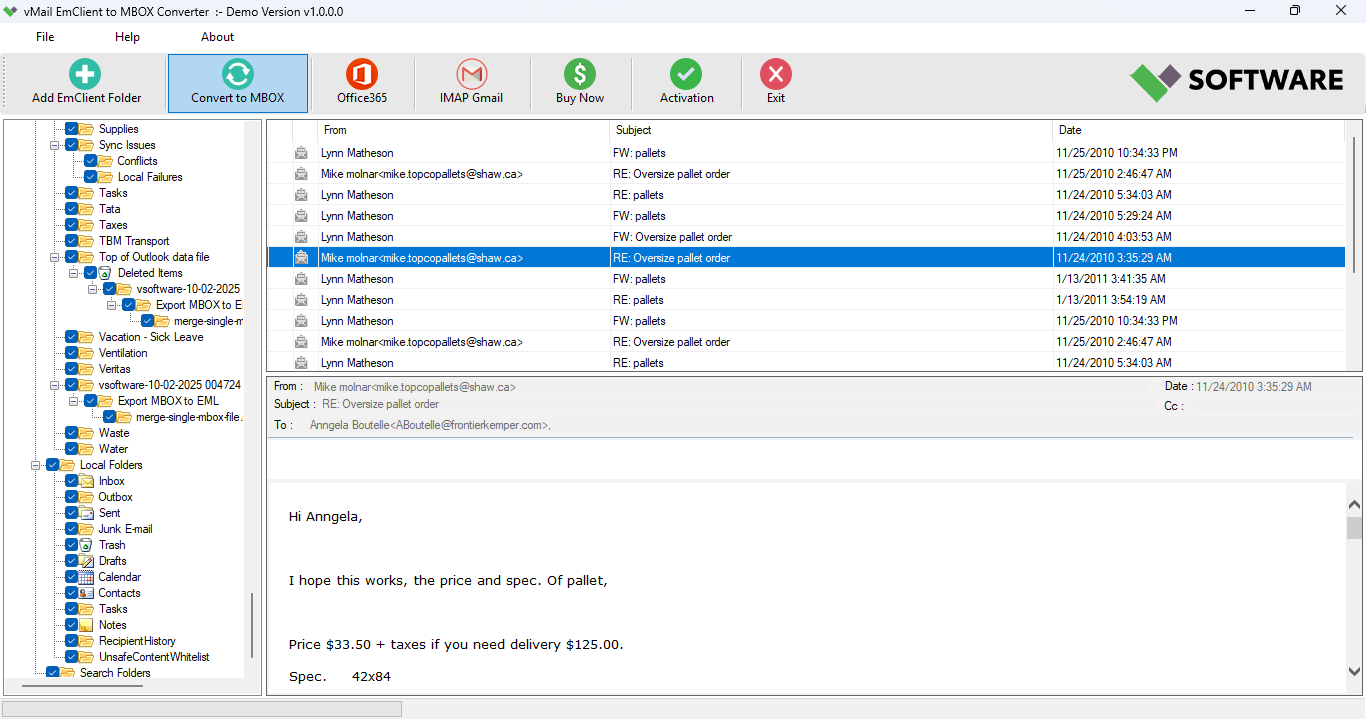Toggle the Junk E-mail checkbox
Image resolution: width=1366 pixels, height=720 pixels.
(x=72, y=529)
